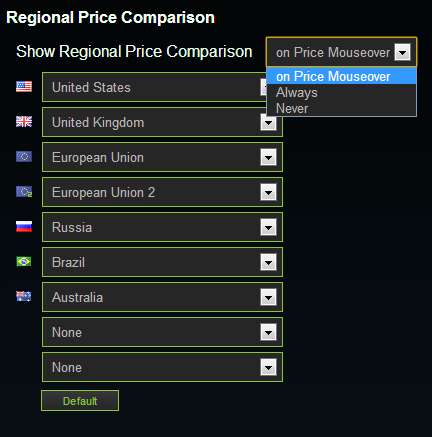Image resolution: width=432 pixels, height=437 pixels.
Task: Open the Russia region selector
Action: pyautogui.click(x=162, y=227)
